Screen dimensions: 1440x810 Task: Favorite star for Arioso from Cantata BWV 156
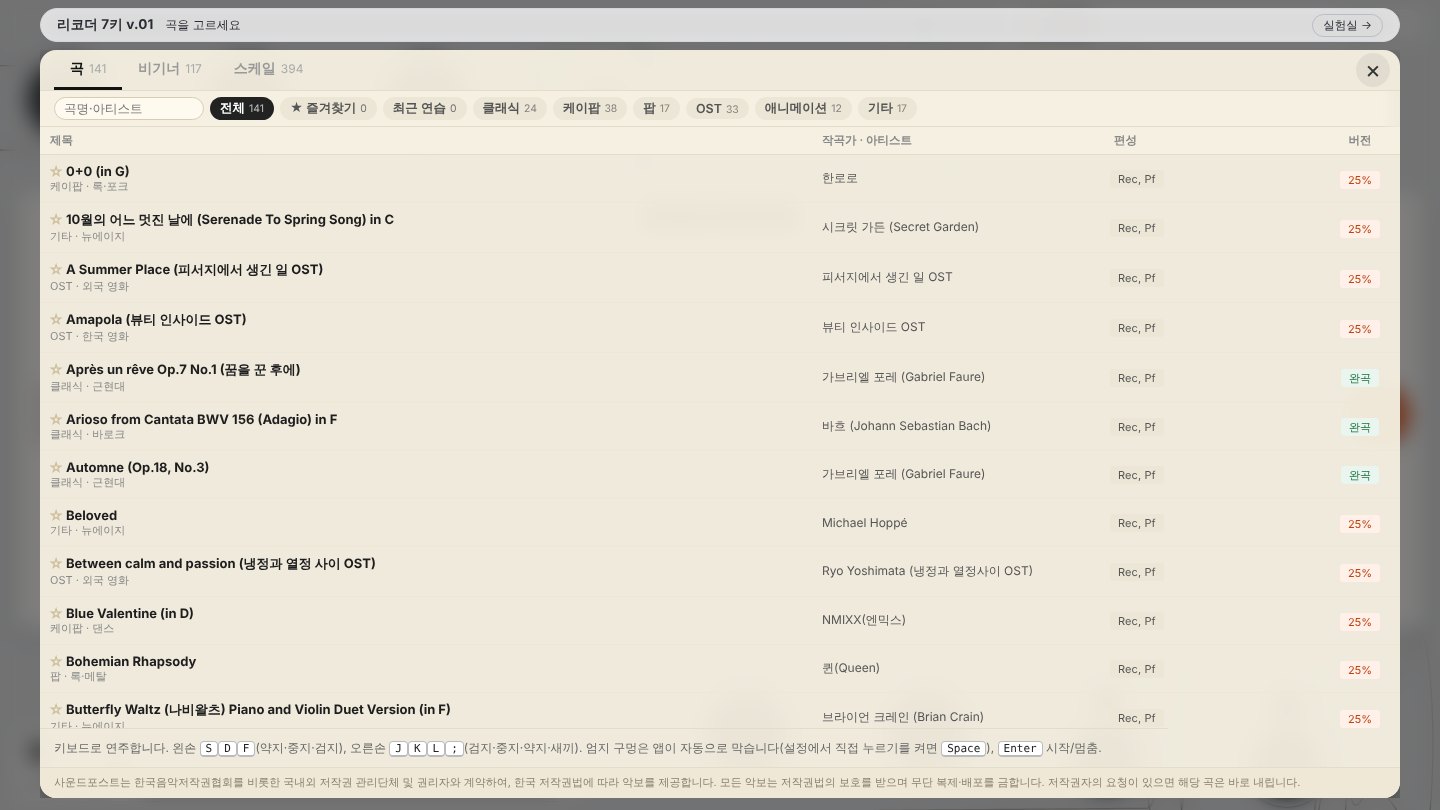pos(56,419)
